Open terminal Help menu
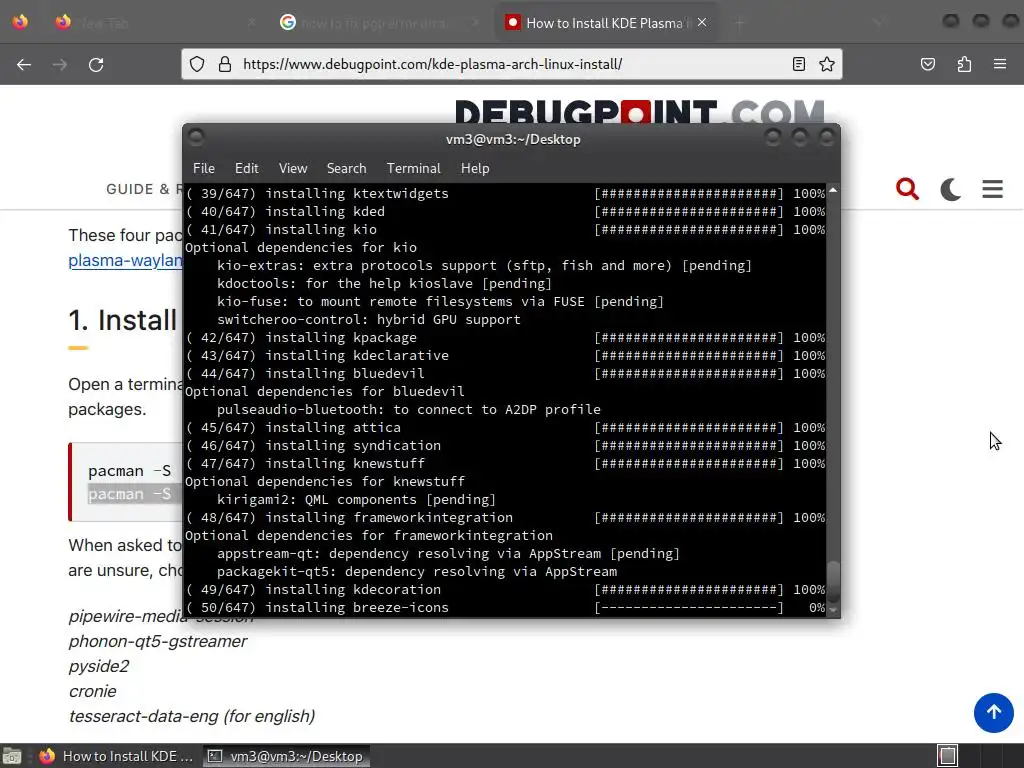This screenshot has width=1024, height=768. (x=475, y=168)
